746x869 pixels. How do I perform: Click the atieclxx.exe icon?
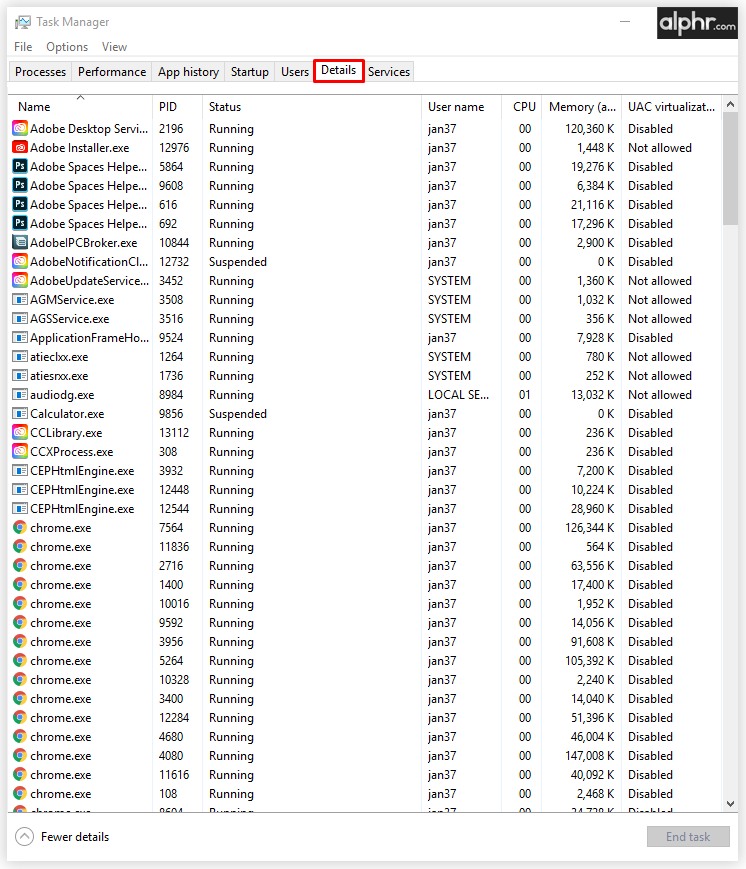point(20,356)
